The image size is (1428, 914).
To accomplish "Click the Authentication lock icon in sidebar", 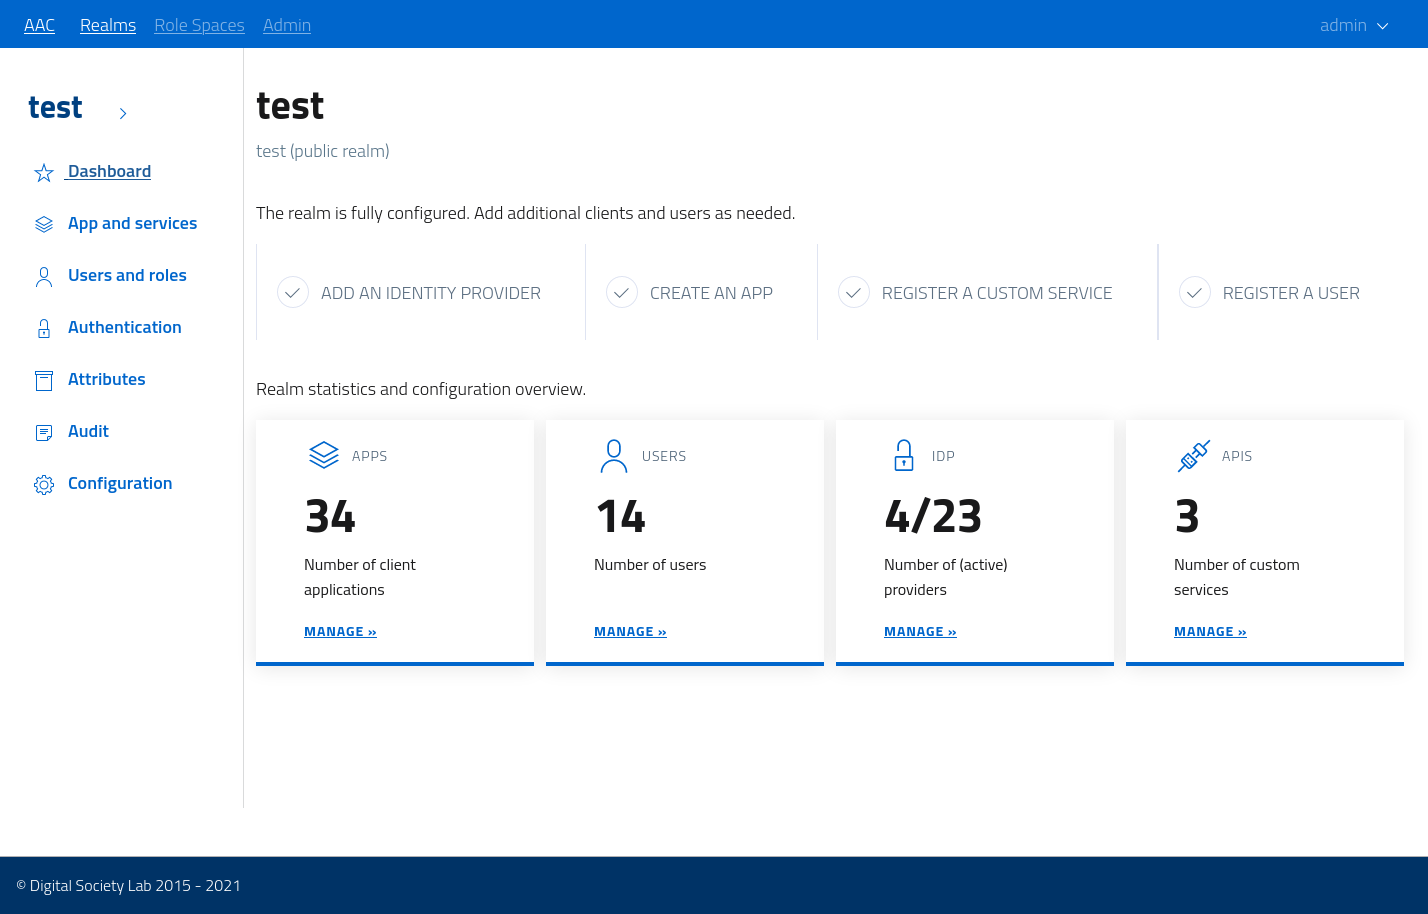I will coord(44,329).
